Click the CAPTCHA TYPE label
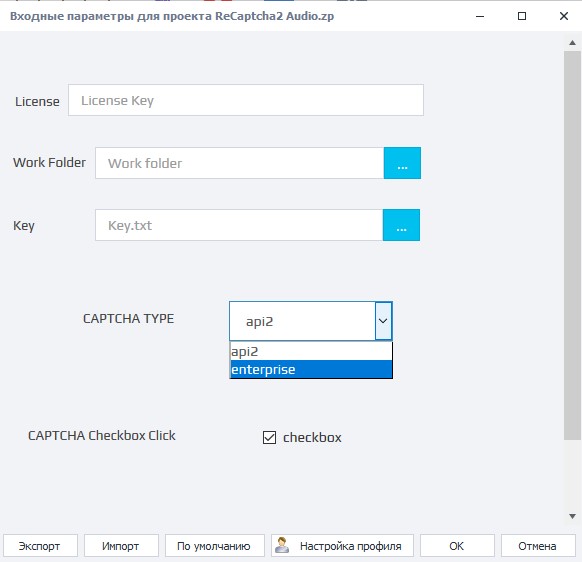This screenshot has width=582, height=562. (x=128, y=318)
